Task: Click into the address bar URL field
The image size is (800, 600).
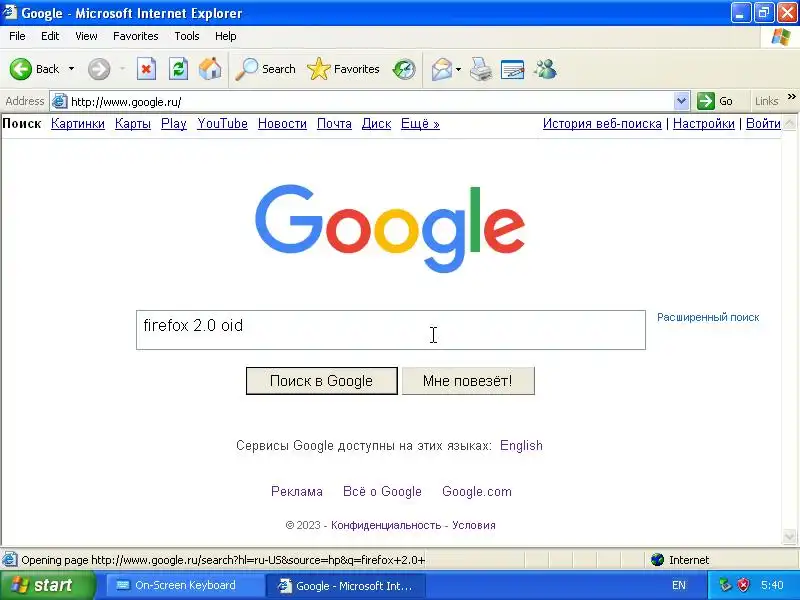Action: point(371,102)
